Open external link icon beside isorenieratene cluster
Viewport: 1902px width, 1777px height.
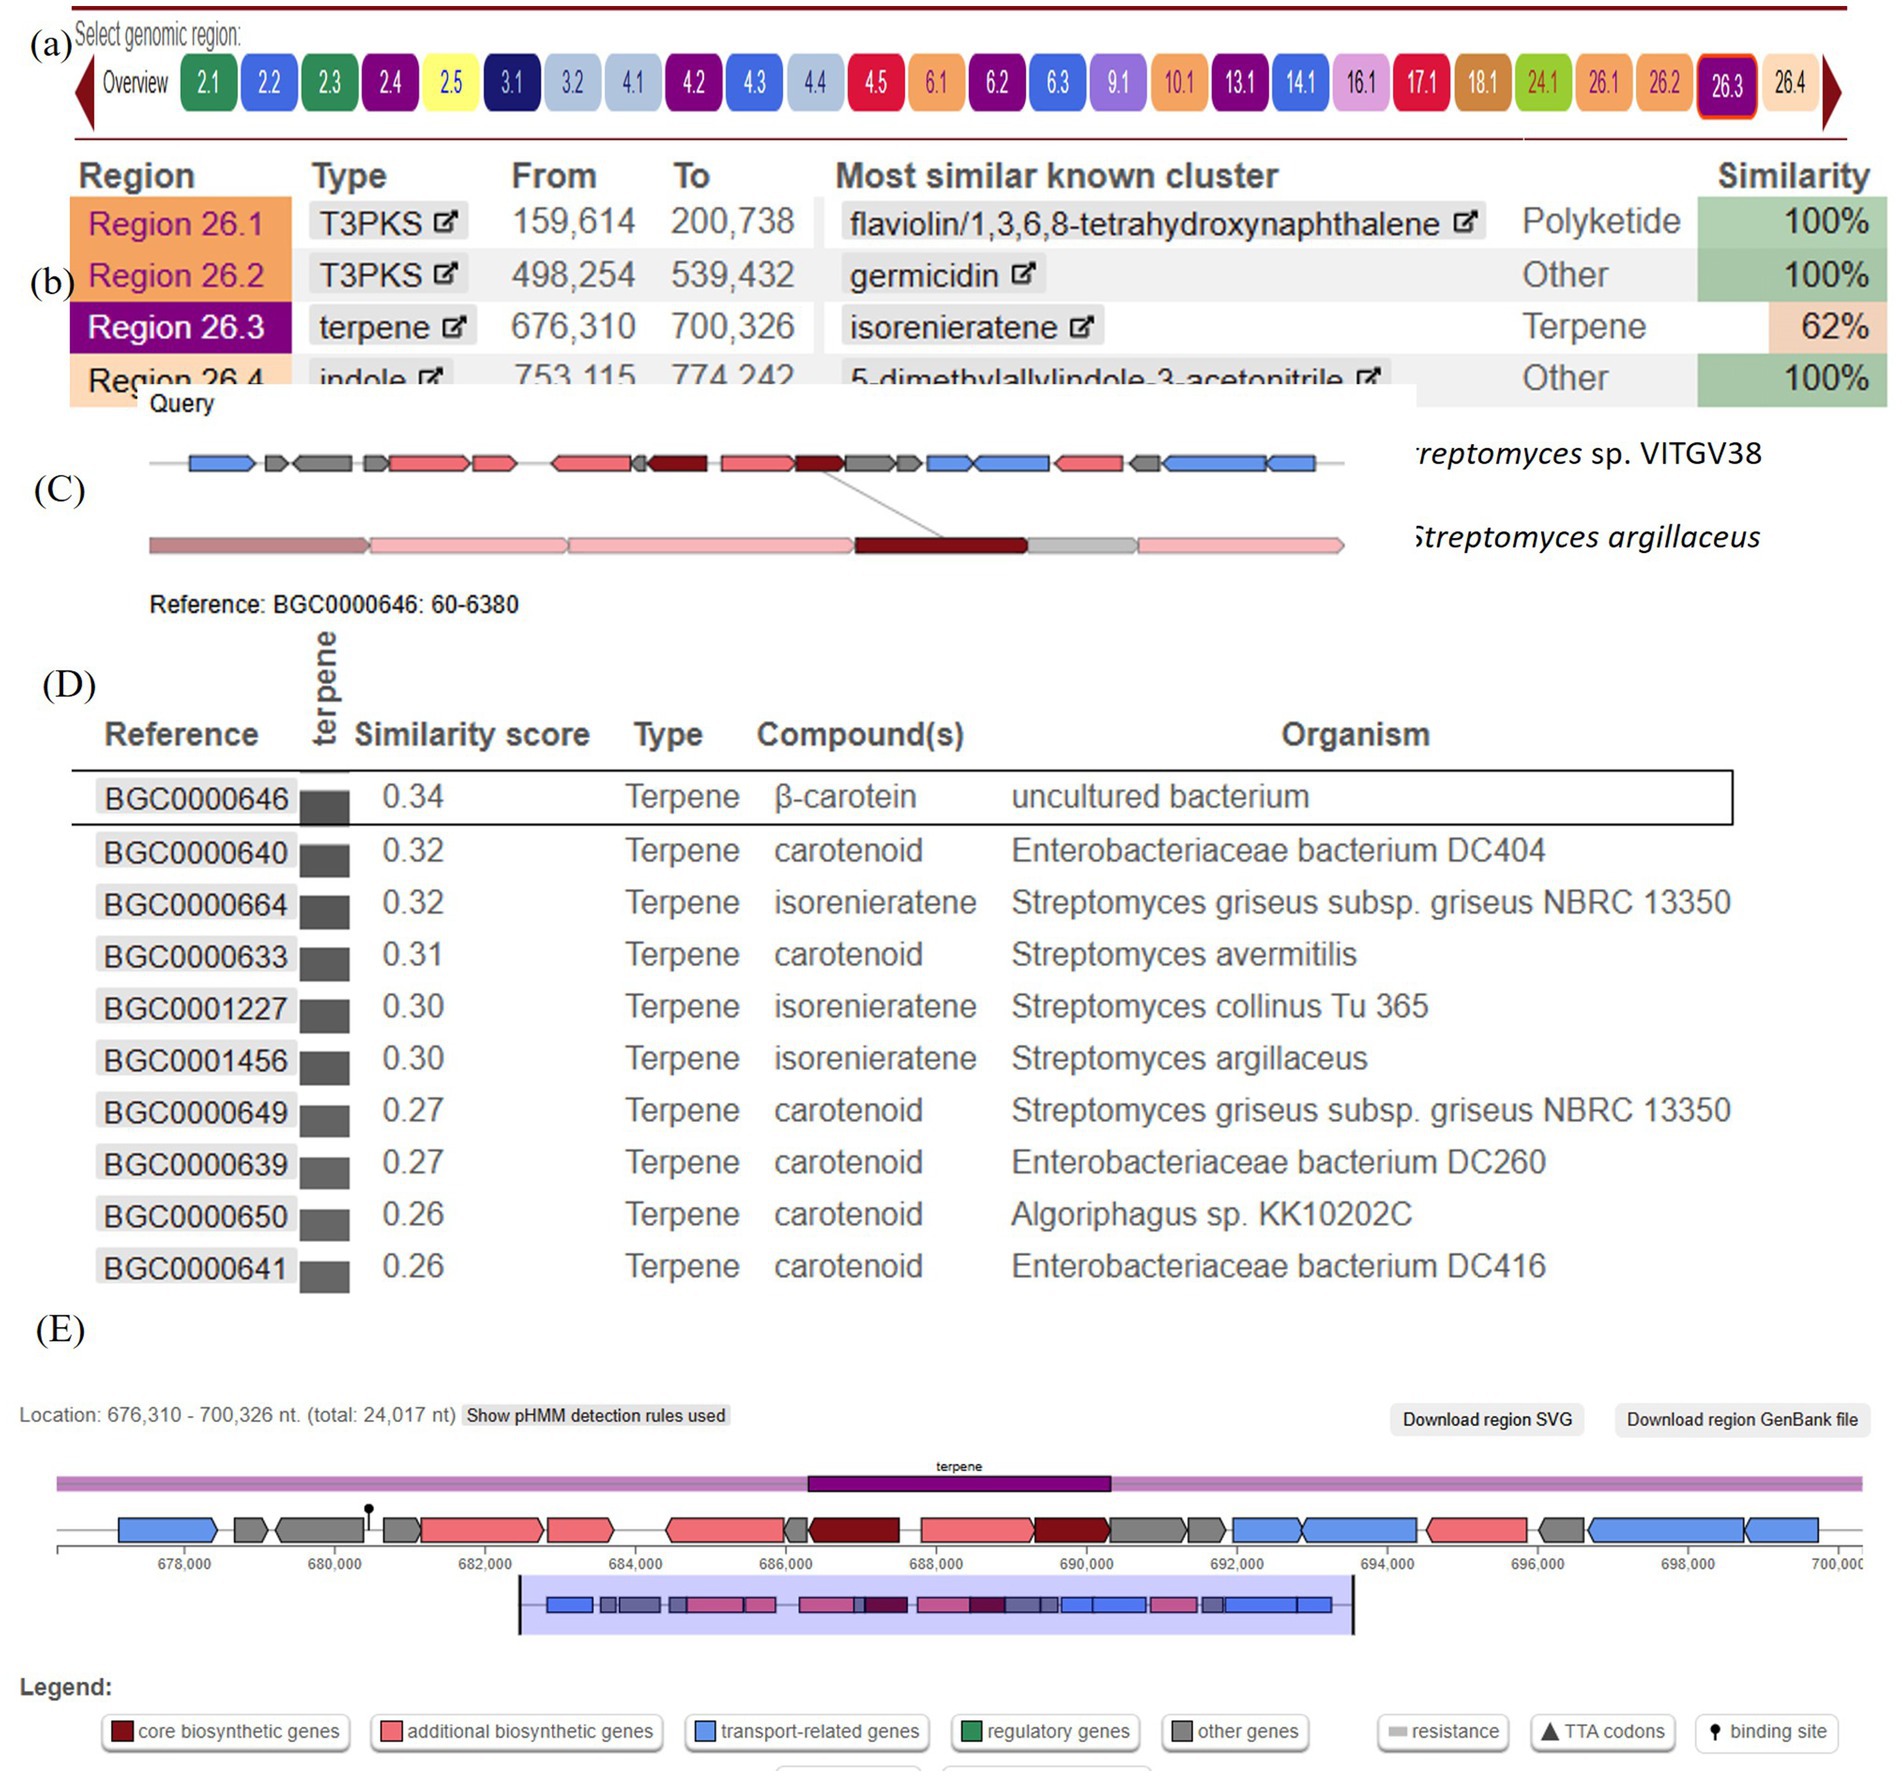click(x=1082, y=326)
